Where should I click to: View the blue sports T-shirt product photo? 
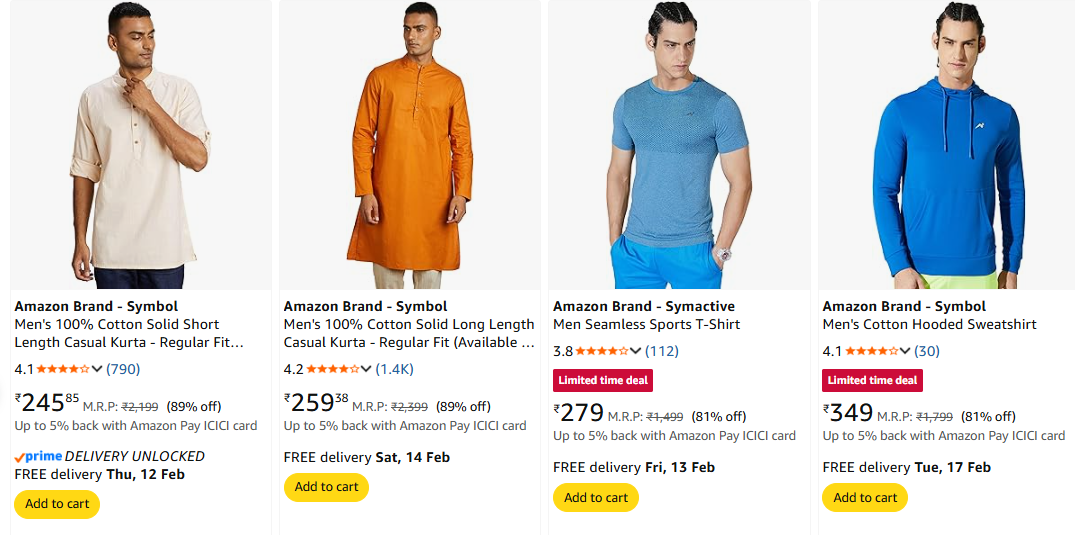[679, 146]
